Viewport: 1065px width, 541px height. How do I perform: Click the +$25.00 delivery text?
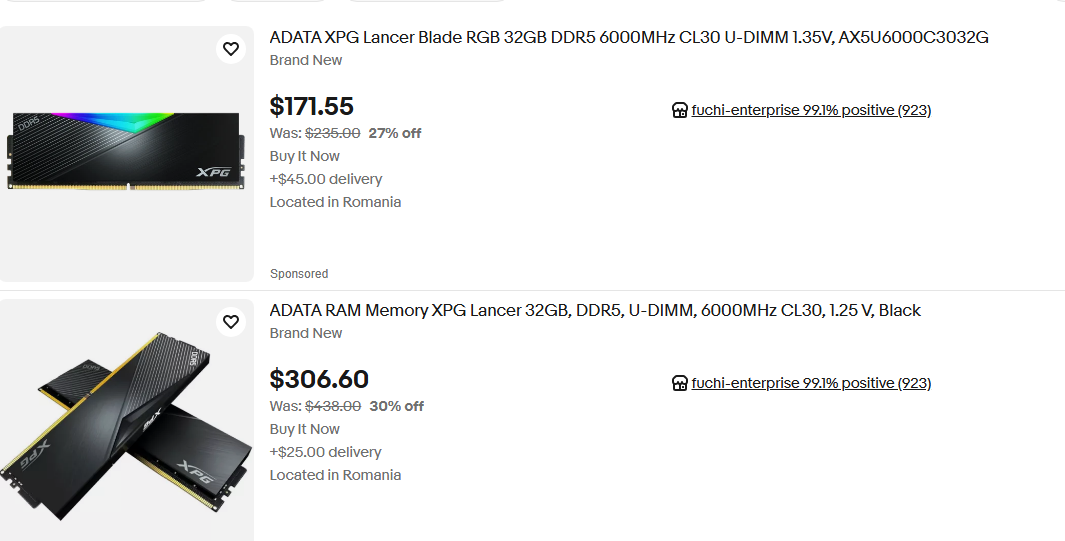[x=326, y=452]
